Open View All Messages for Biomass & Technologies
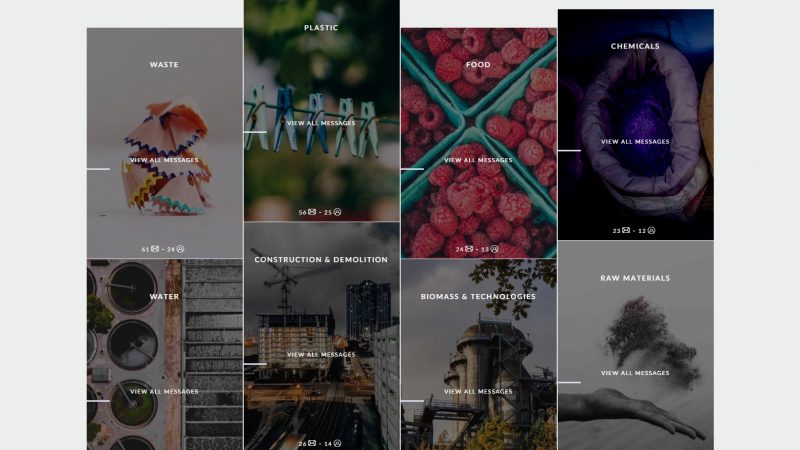 click(x=478, y=392)
